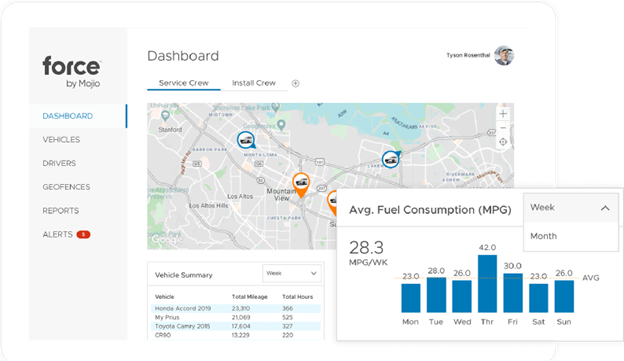
Task: Click the Thursday 42.0 fuel bar
Action: (x=487, y=284)
